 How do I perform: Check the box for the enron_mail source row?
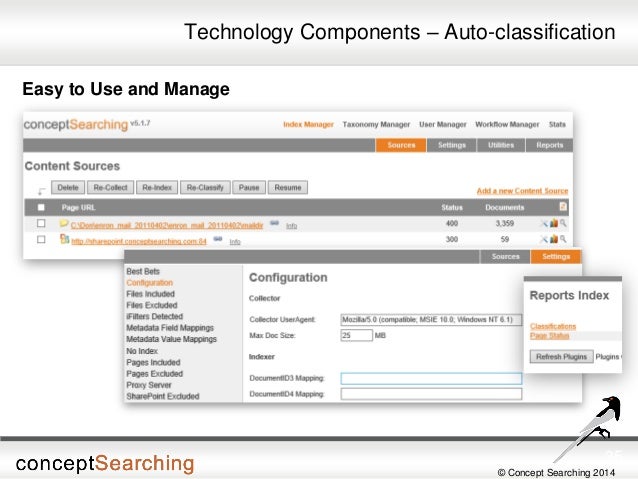(x=41, y=223)
